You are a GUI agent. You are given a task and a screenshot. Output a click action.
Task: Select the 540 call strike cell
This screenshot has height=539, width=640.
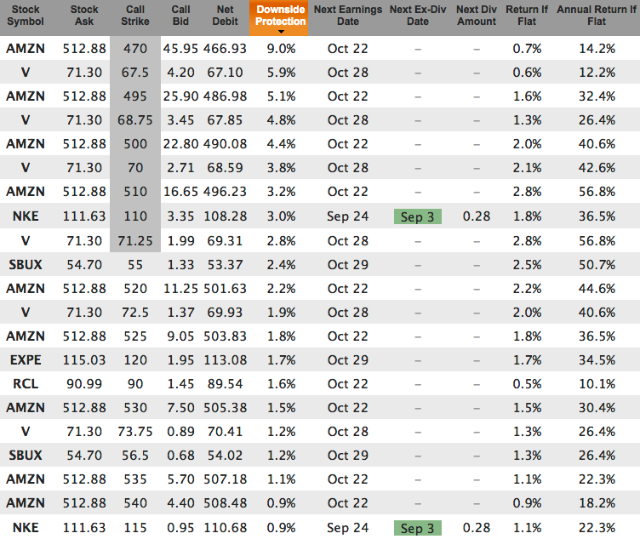coord(135,503)
